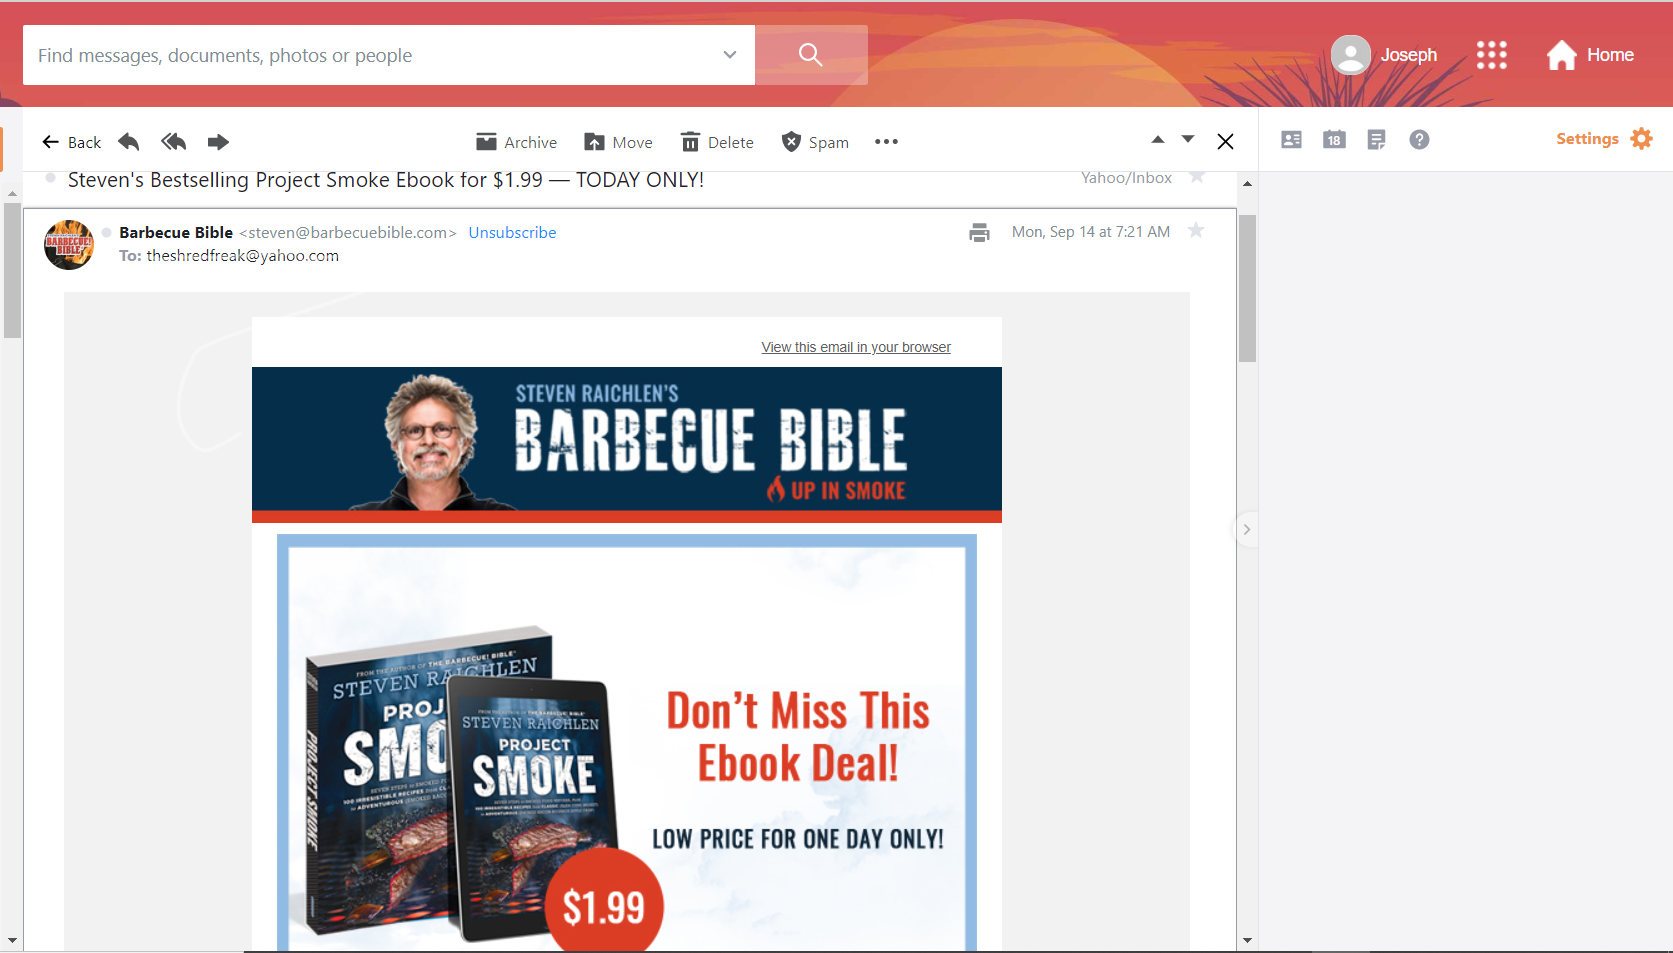This screenshot has height=953, width=1673.
Task: Open the Calendar panel icon
Action: [x=1334, y=140]
